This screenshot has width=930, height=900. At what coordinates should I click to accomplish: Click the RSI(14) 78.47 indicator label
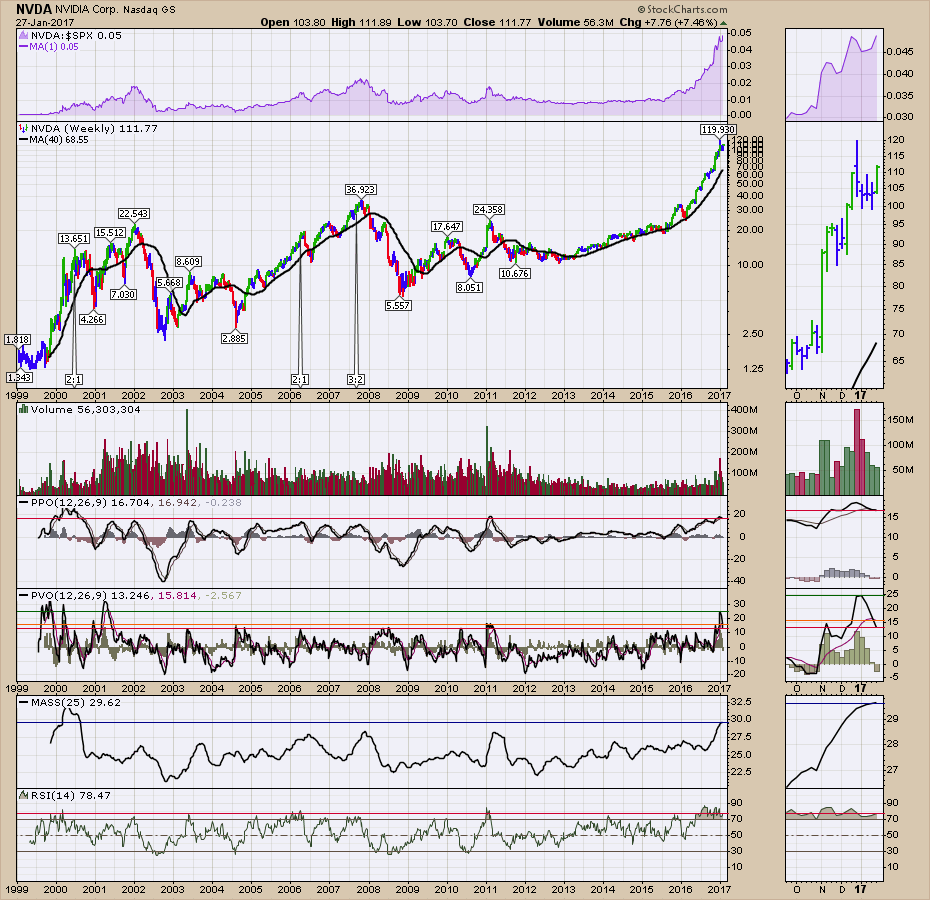71,796
